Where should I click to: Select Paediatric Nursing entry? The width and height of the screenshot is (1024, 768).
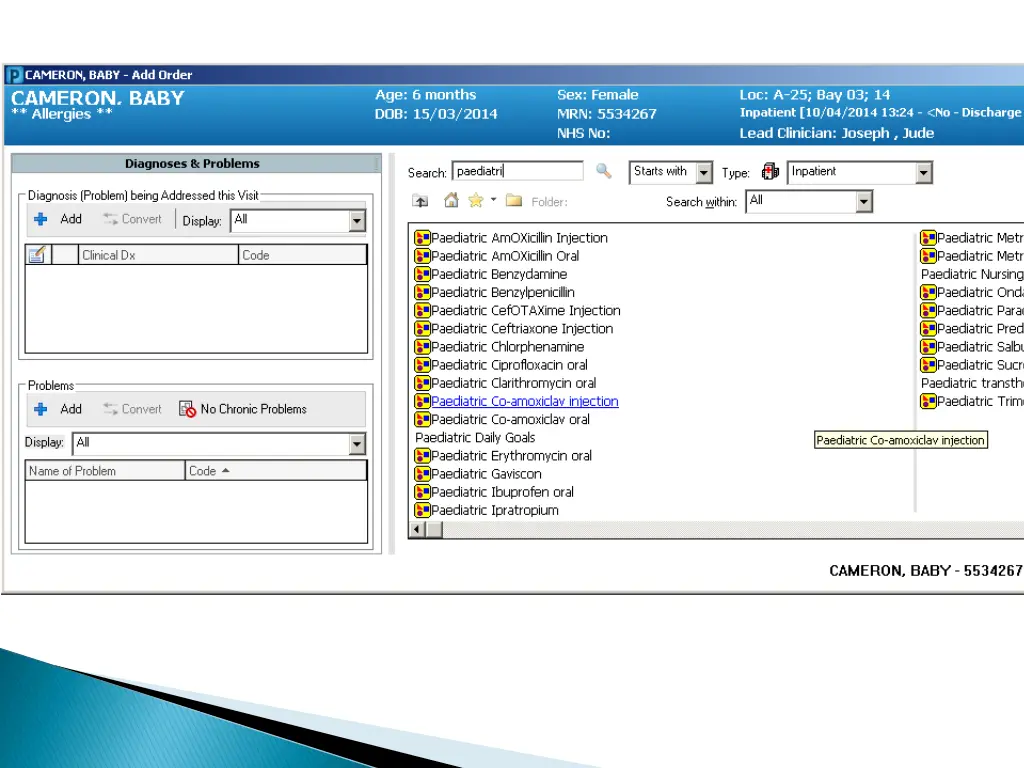(972, 274)
